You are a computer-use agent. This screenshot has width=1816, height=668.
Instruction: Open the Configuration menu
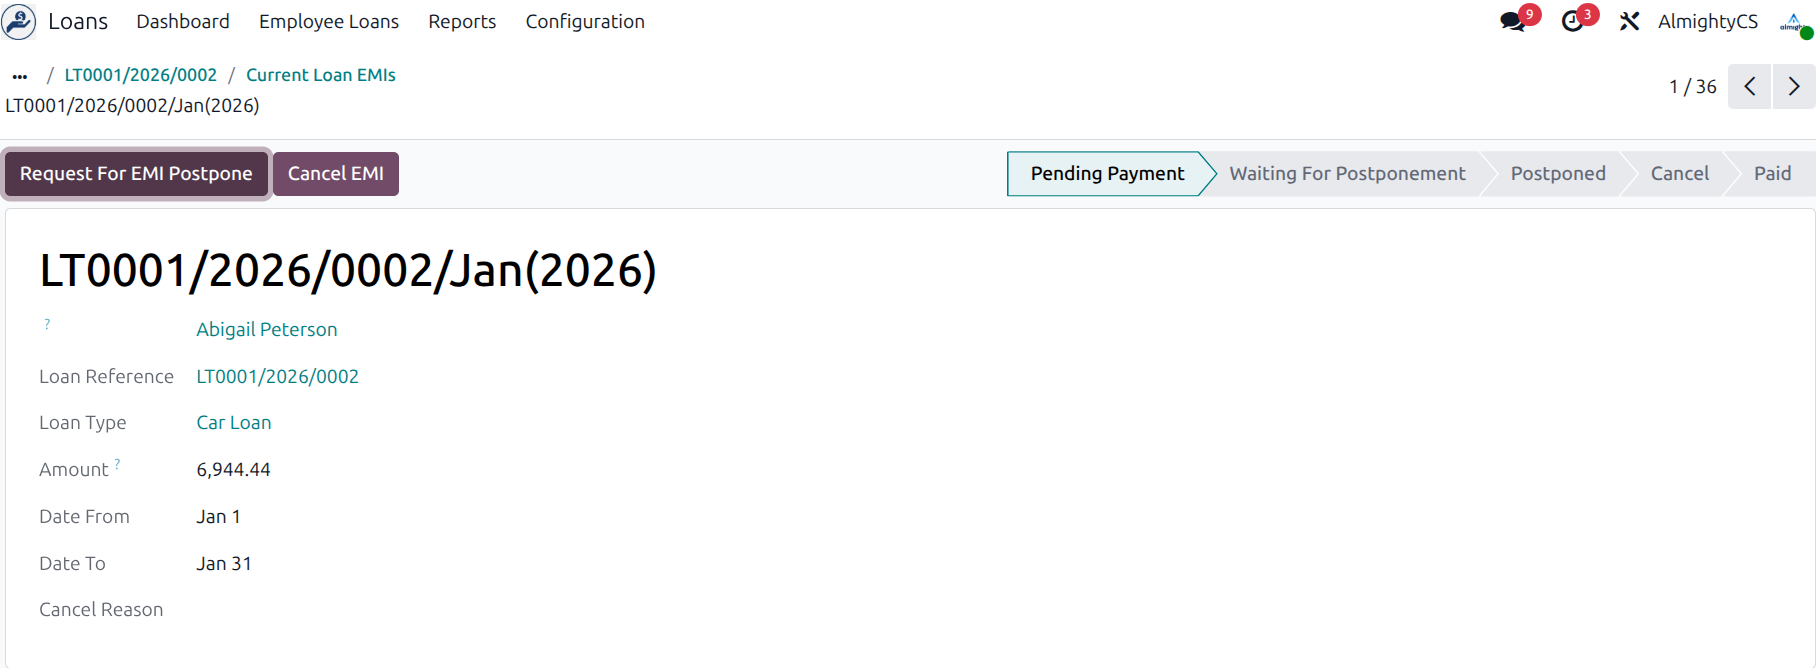585,21
